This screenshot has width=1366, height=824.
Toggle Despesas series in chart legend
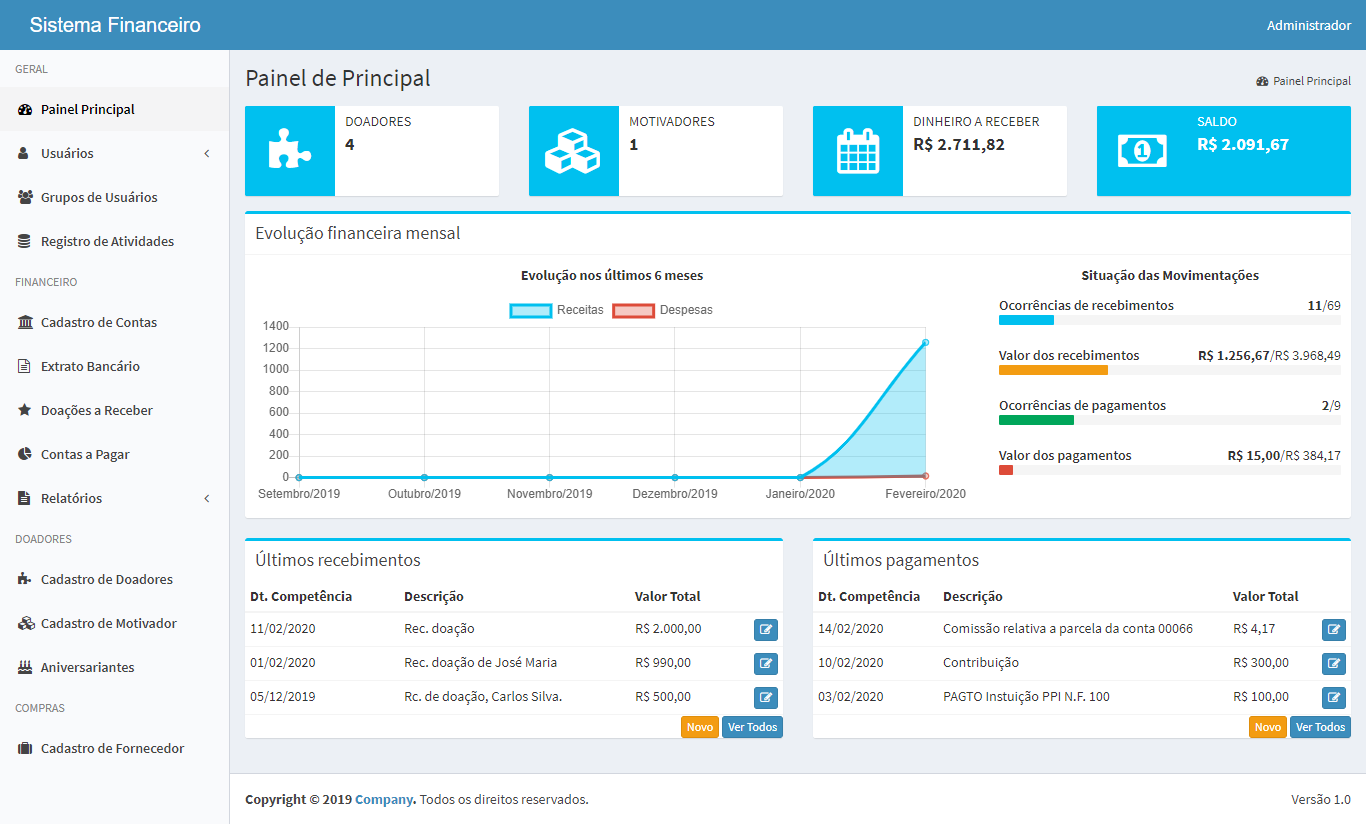(x=662, y=310)
